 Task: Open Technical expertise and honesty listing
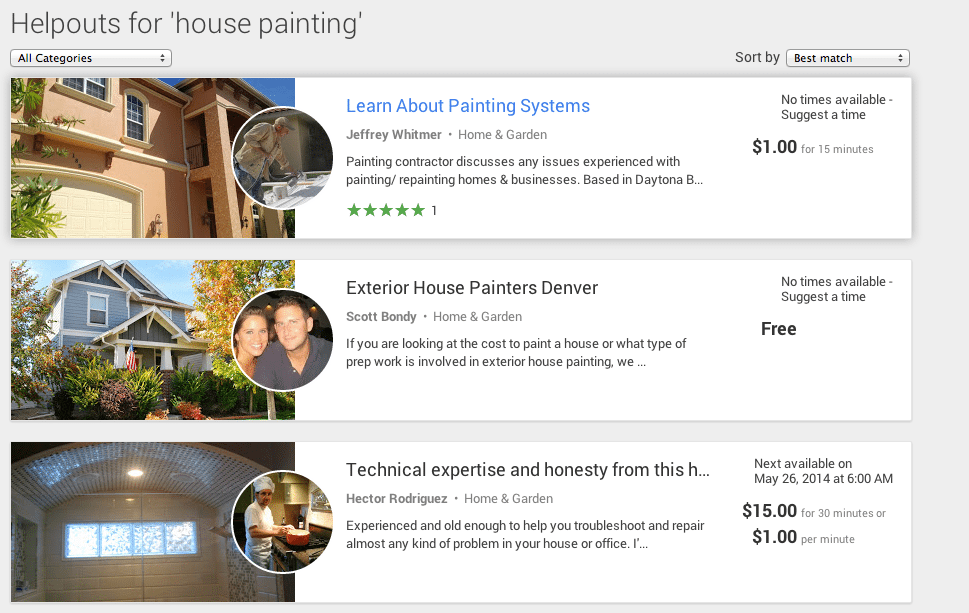click(527, 470)
